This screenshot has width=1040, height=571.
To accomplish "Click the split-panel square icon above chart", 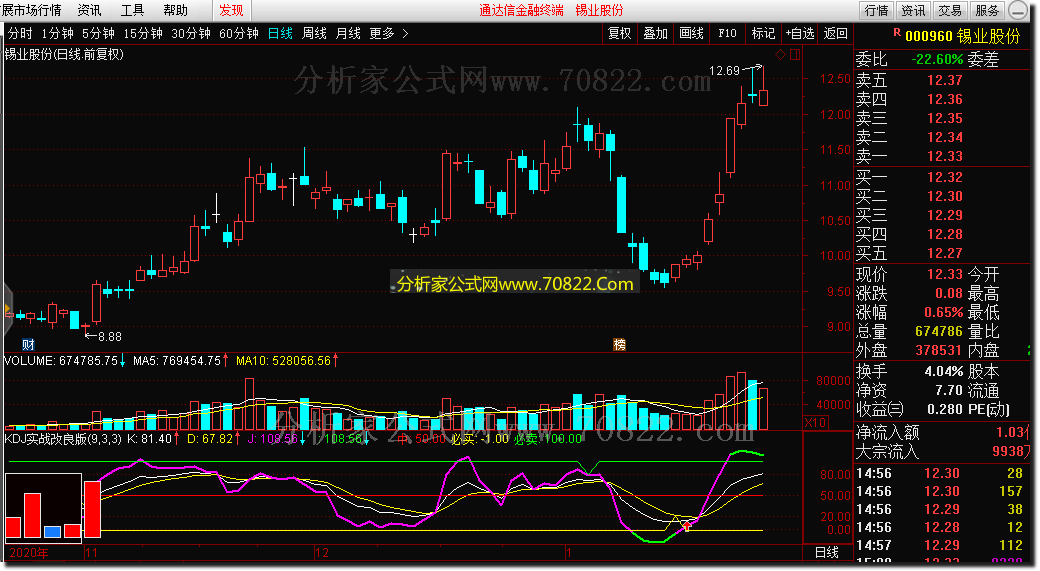I will point(795,54).
